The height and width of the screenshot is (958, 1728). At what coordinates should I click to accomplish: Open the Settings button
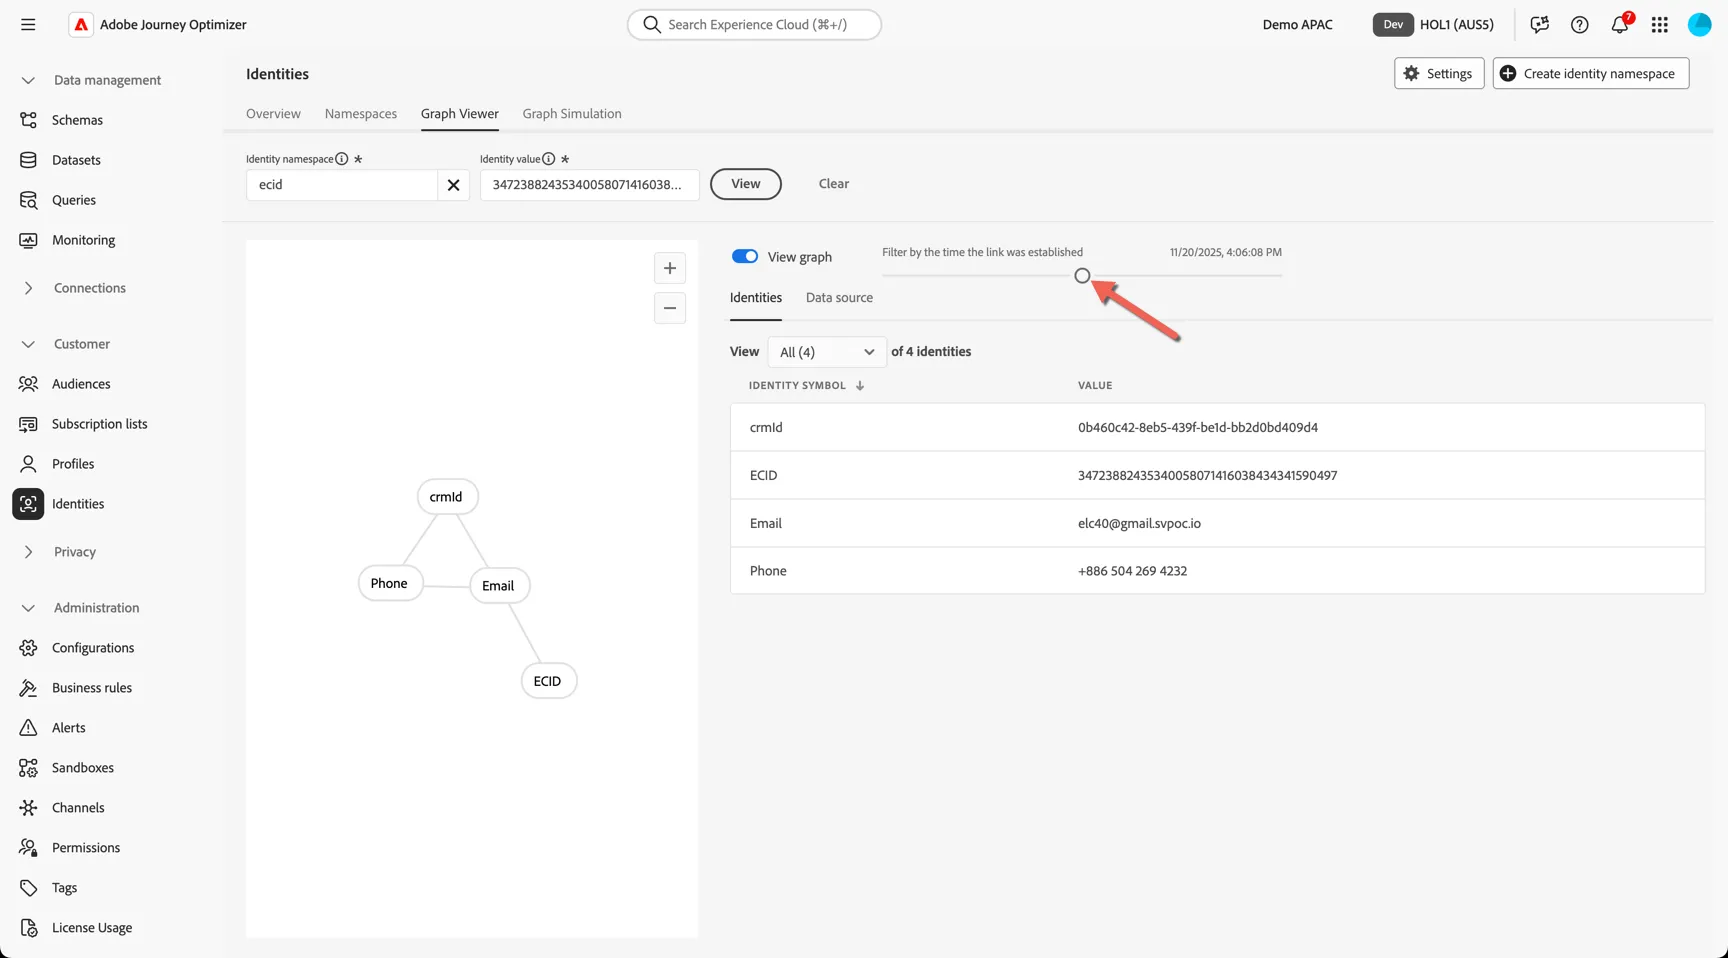tap(1439, 73)
